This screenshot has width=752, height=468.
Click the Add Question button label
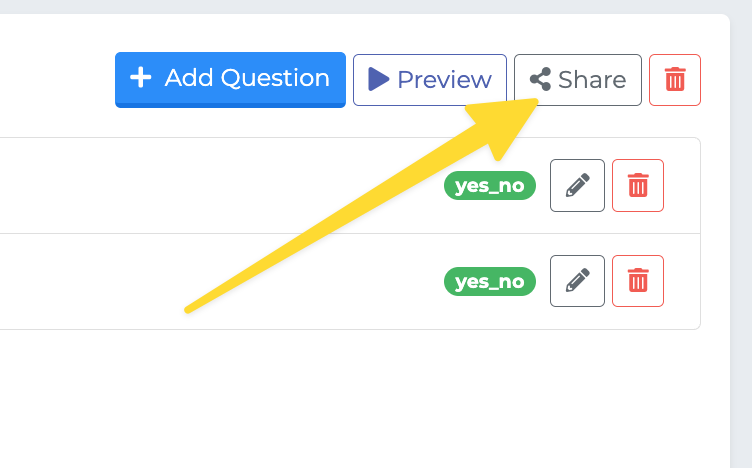(247, 78)
